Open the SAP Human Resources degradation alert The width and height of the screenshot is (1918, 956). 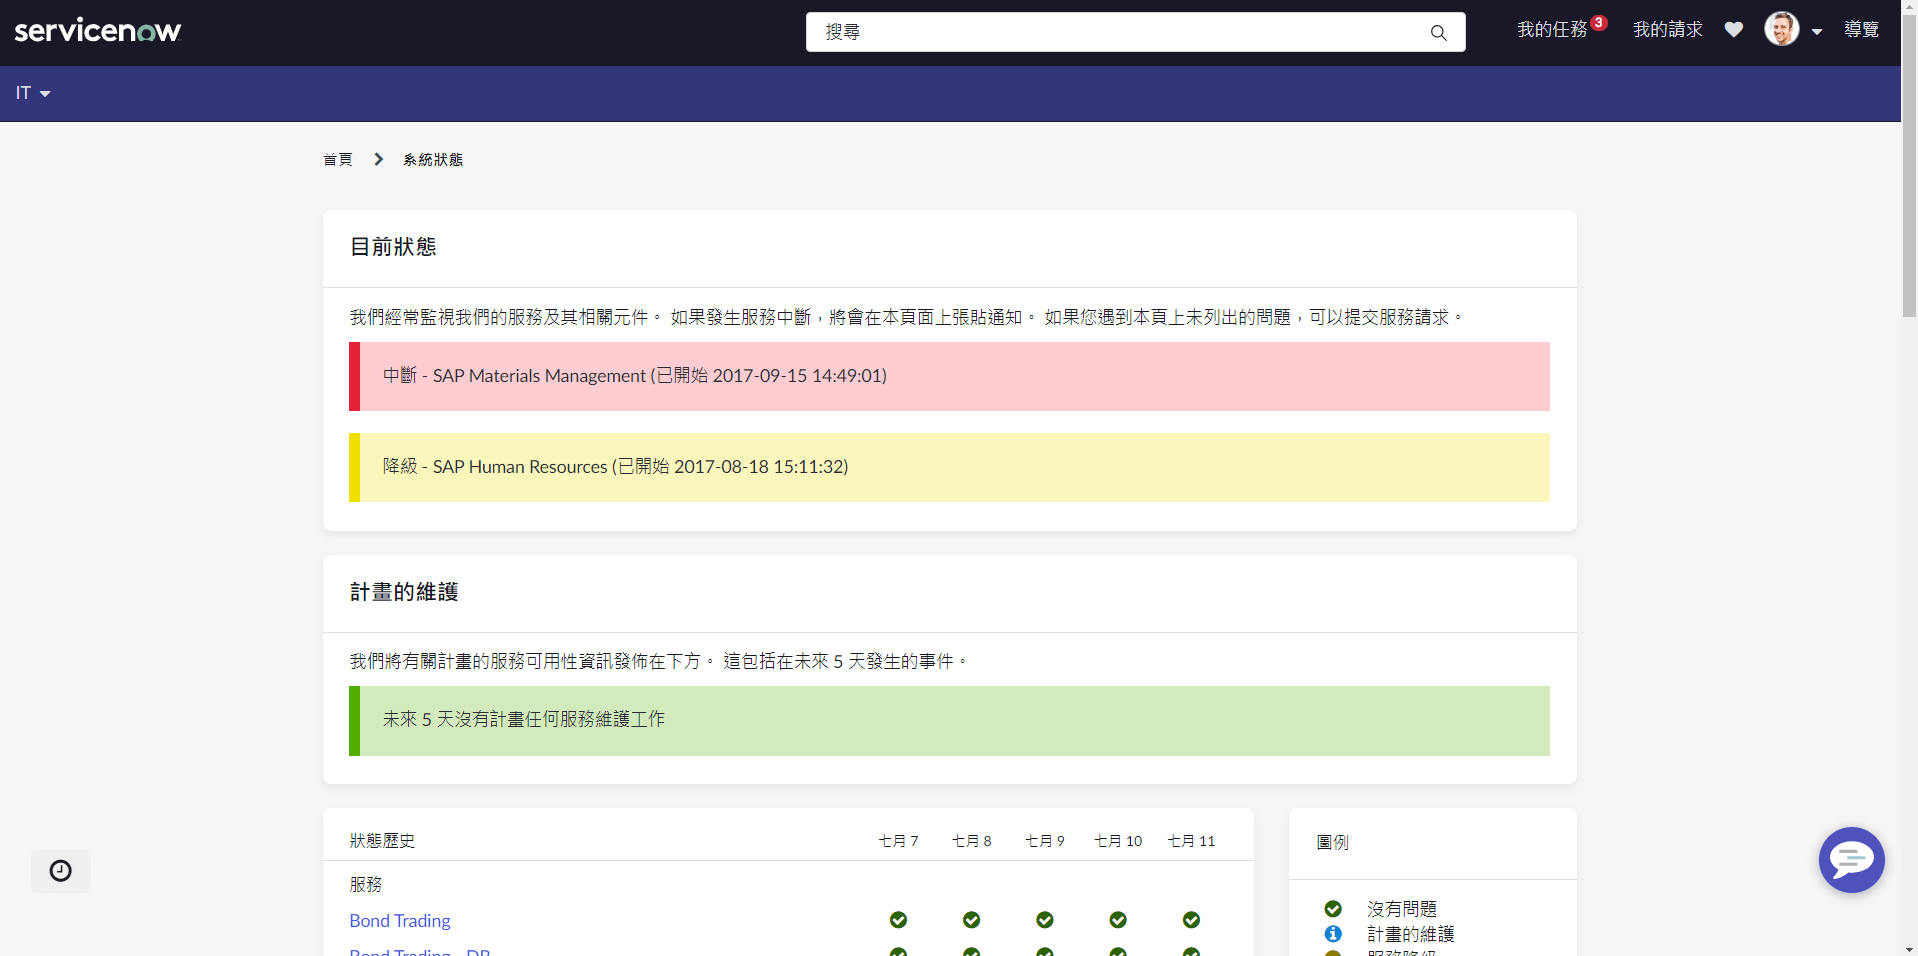click(949, 467)
